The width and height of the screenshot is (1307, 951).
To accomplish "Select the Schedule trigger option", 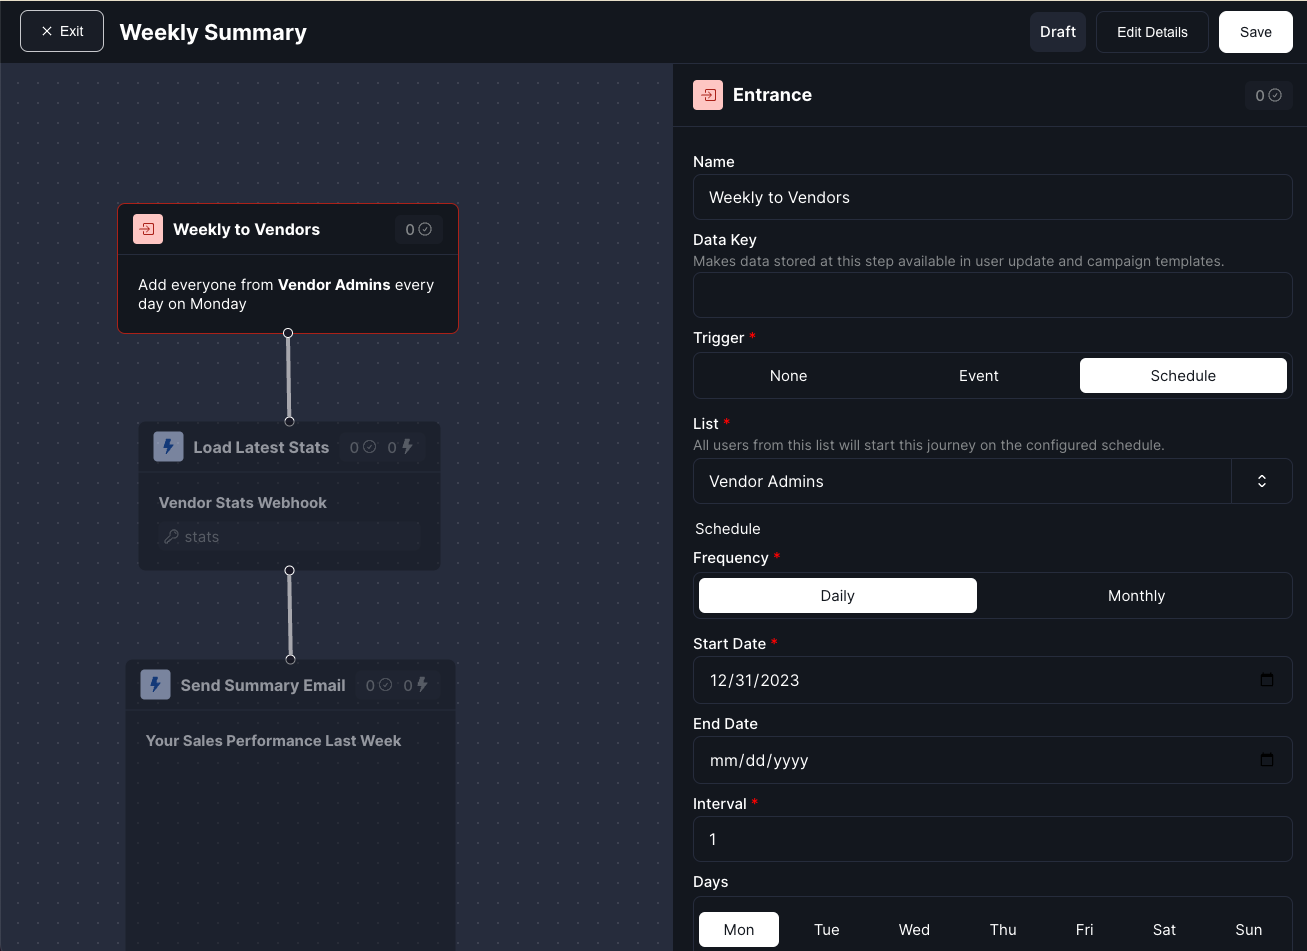I will click(1183, 375).
